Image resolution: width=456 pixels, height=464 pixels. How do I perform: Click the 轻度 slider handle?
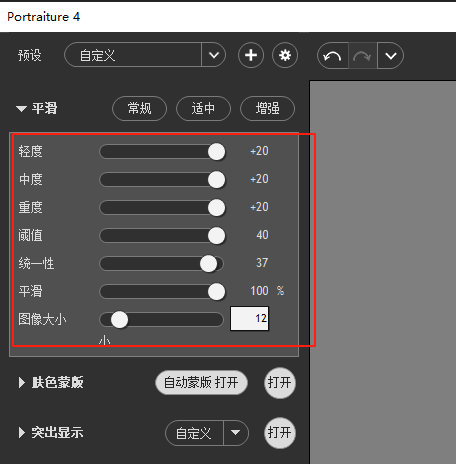216,152
